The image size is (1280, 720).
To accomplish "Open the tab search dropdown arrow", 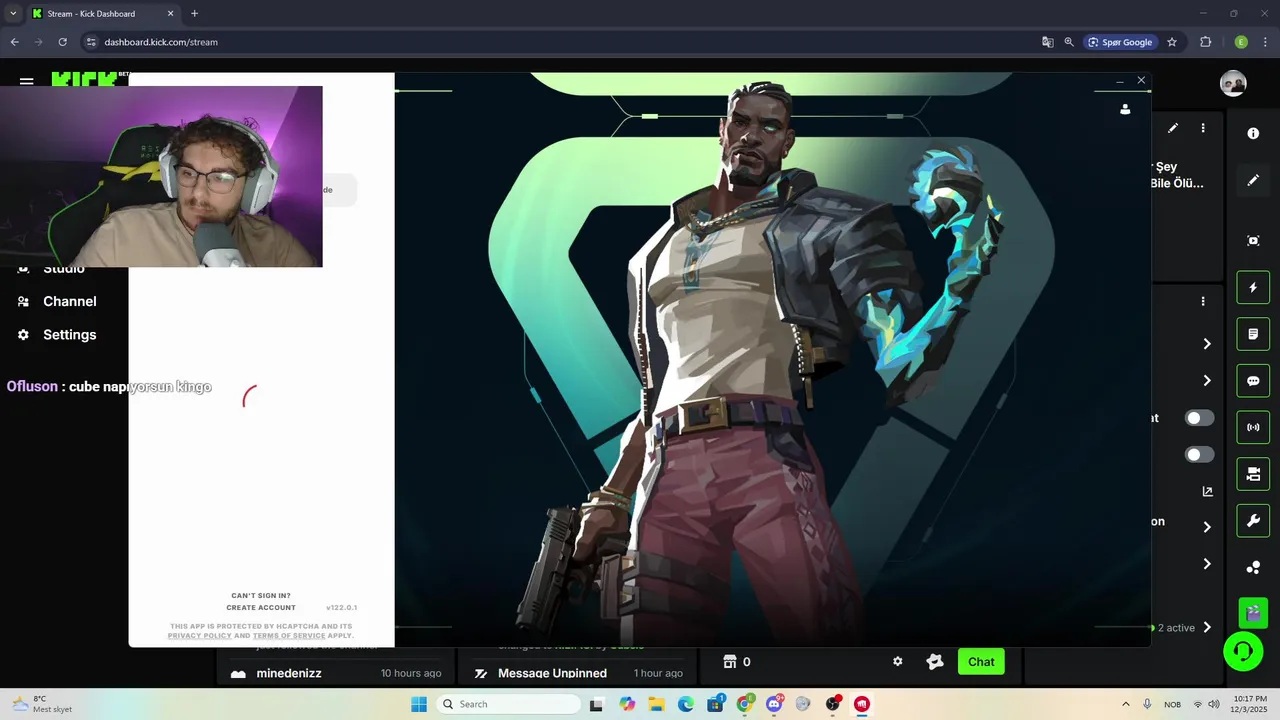I will (x=13, y=14).
